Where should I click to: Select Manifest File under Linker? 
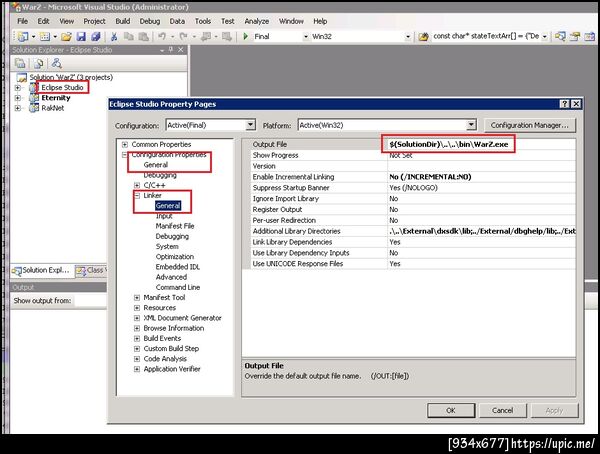175,226
